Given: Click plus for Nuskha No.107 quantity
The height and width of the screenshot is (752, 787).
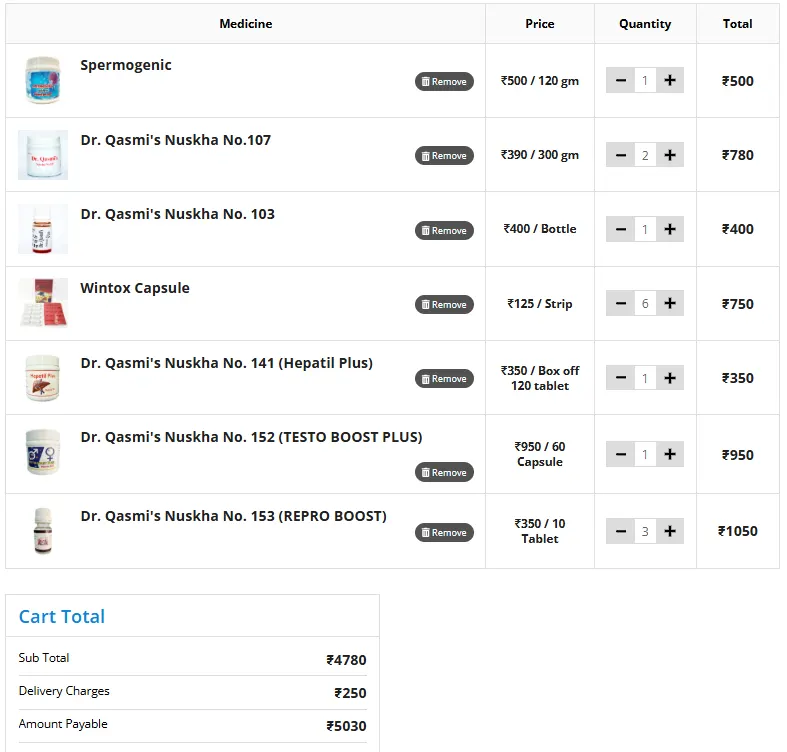Looking at the screenshot, I should click(x=670, y=155).
